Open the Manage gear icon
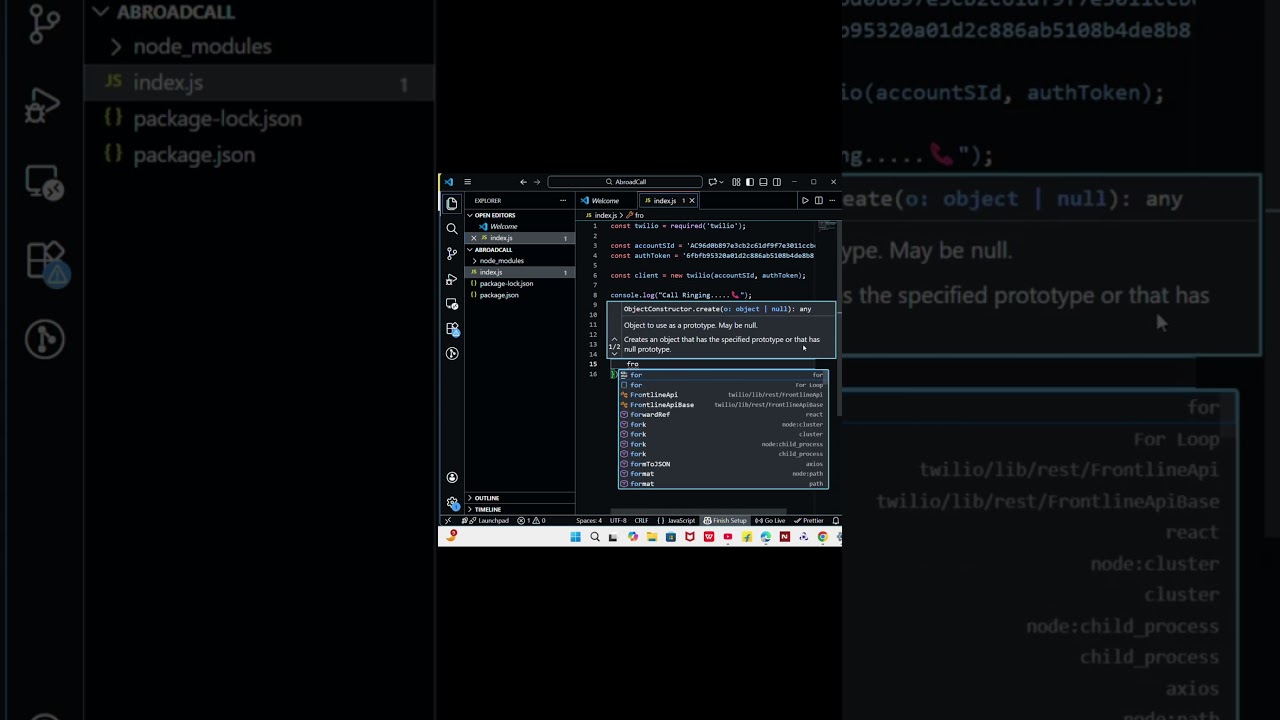Viewport: 1280px width, 720px height. 452,503
